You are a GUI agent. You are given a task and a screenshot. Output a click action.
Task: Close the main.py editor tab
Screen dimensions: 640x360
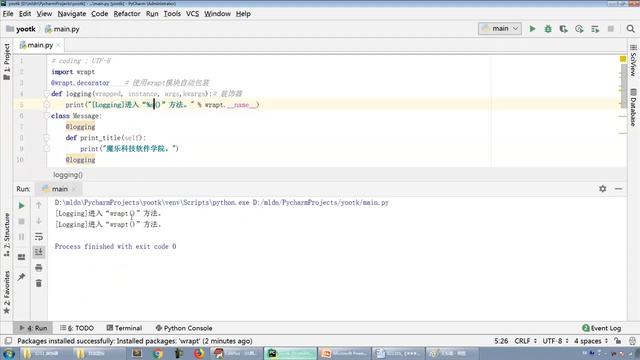tap(58, 45)
